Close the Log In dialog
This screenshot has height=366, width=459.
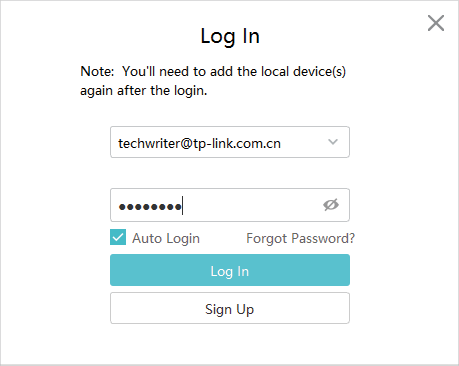[436, 23]
